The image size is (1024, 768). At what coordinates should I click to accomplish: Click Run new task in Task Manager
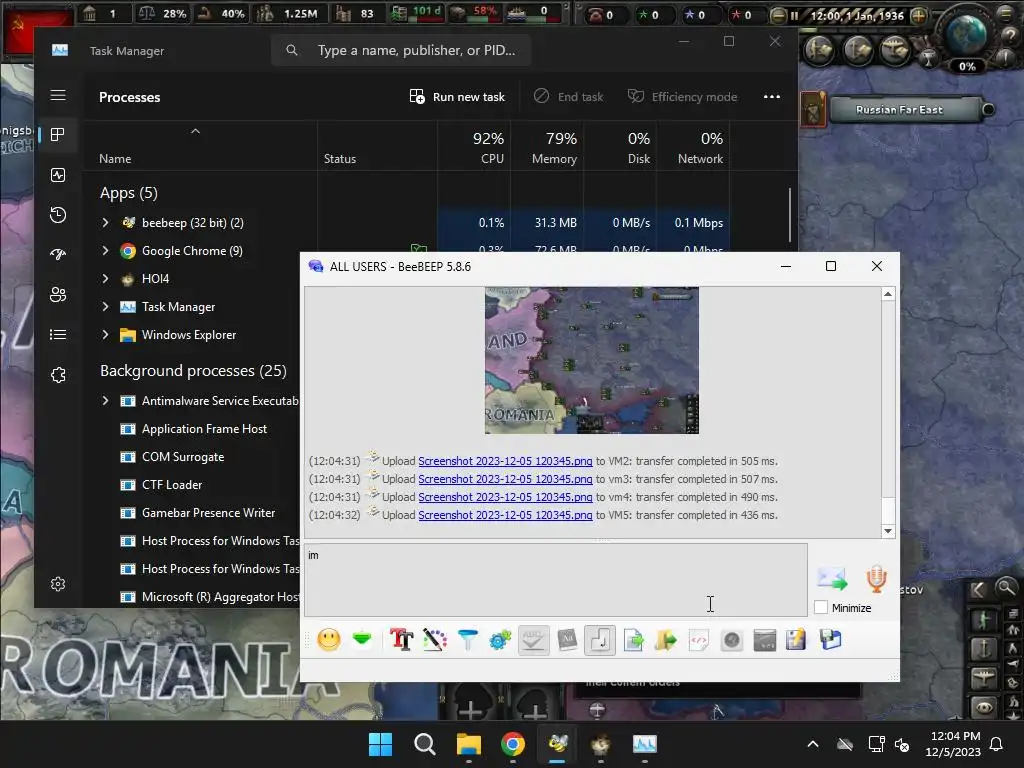tap(457, 97)
